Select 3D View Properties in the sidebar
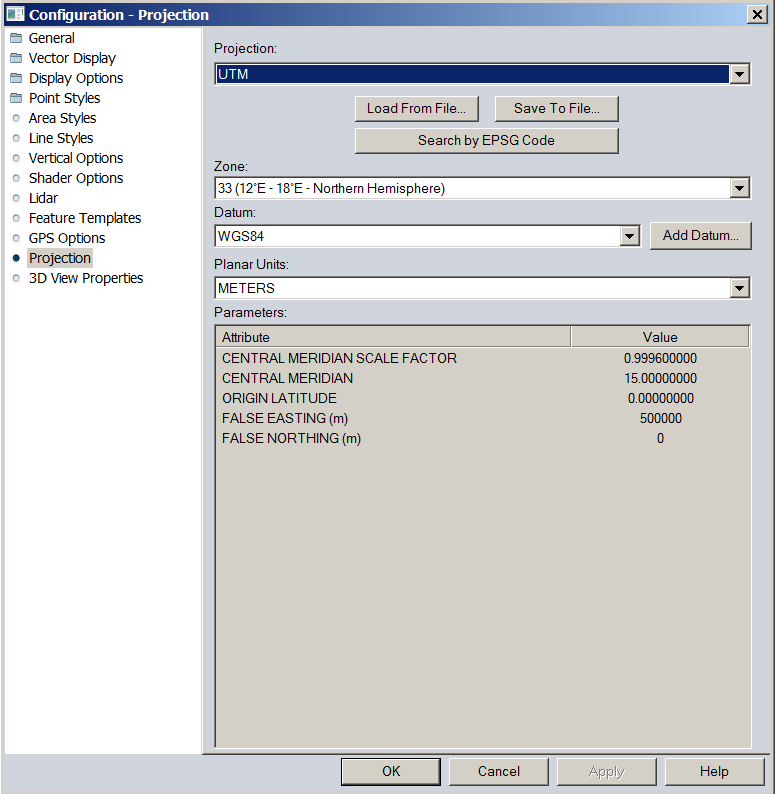 (85, 278)
